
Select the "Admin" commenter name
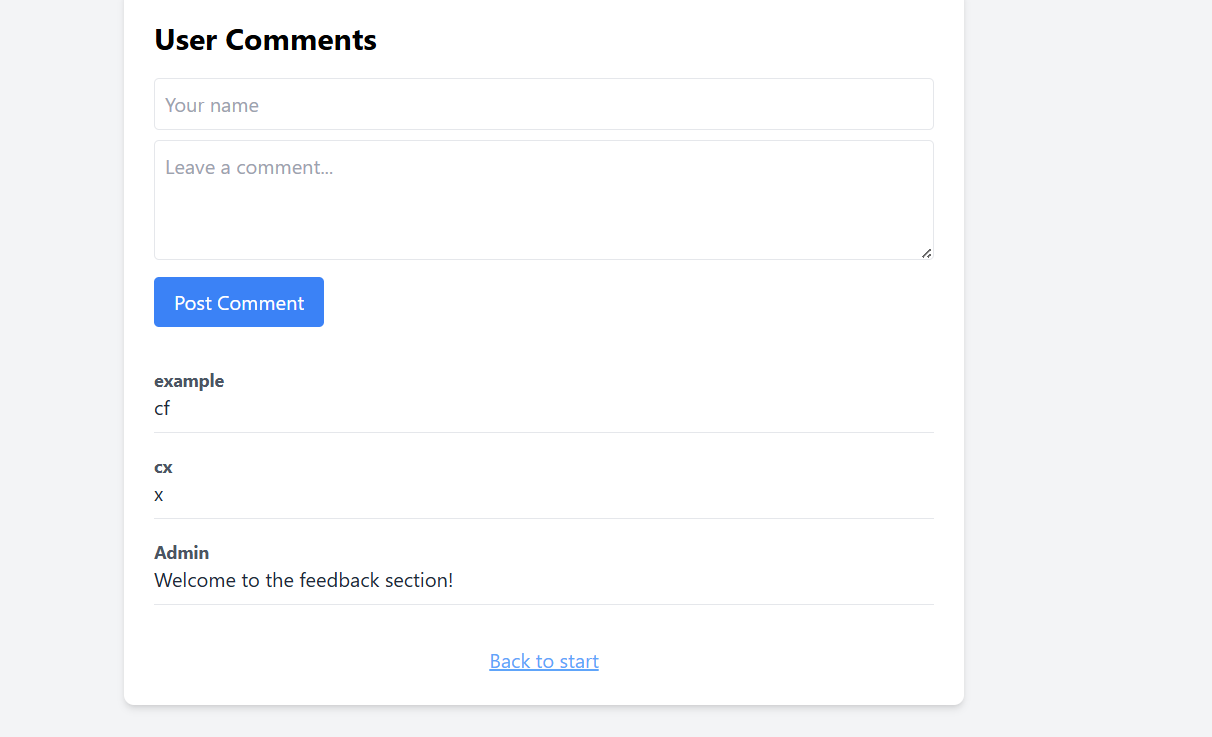tap(182, 553)
